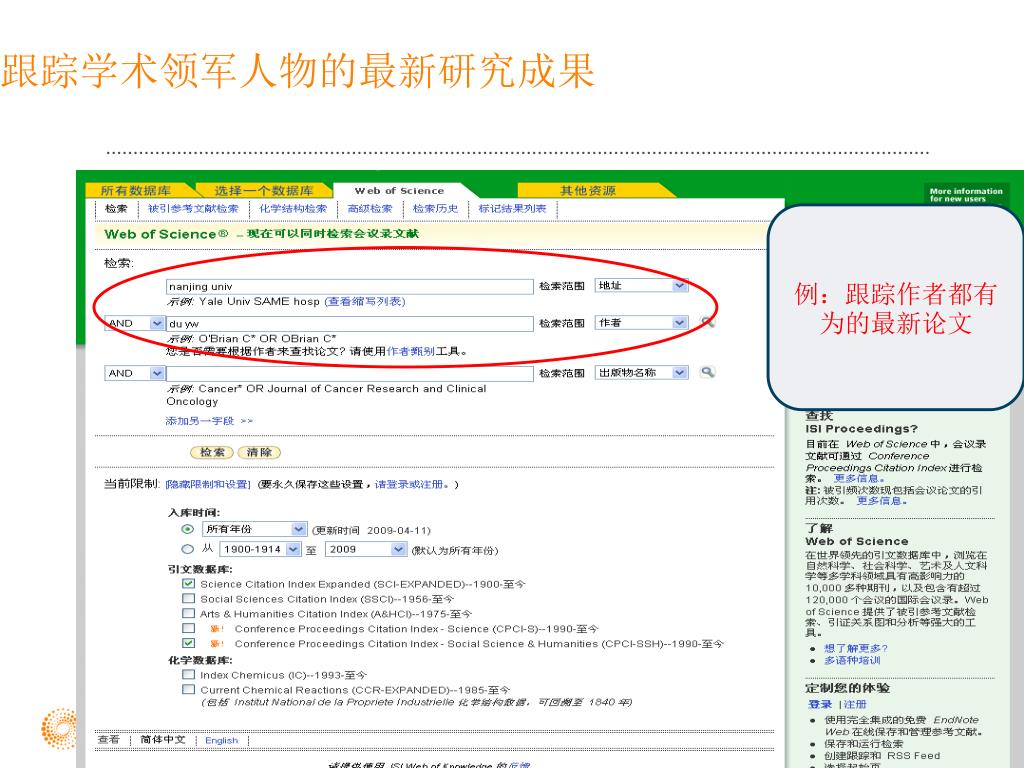Click the empty publication name input field
This screenshot has width=1024, height=768.
pyautogui.click(x=350, y=374)
